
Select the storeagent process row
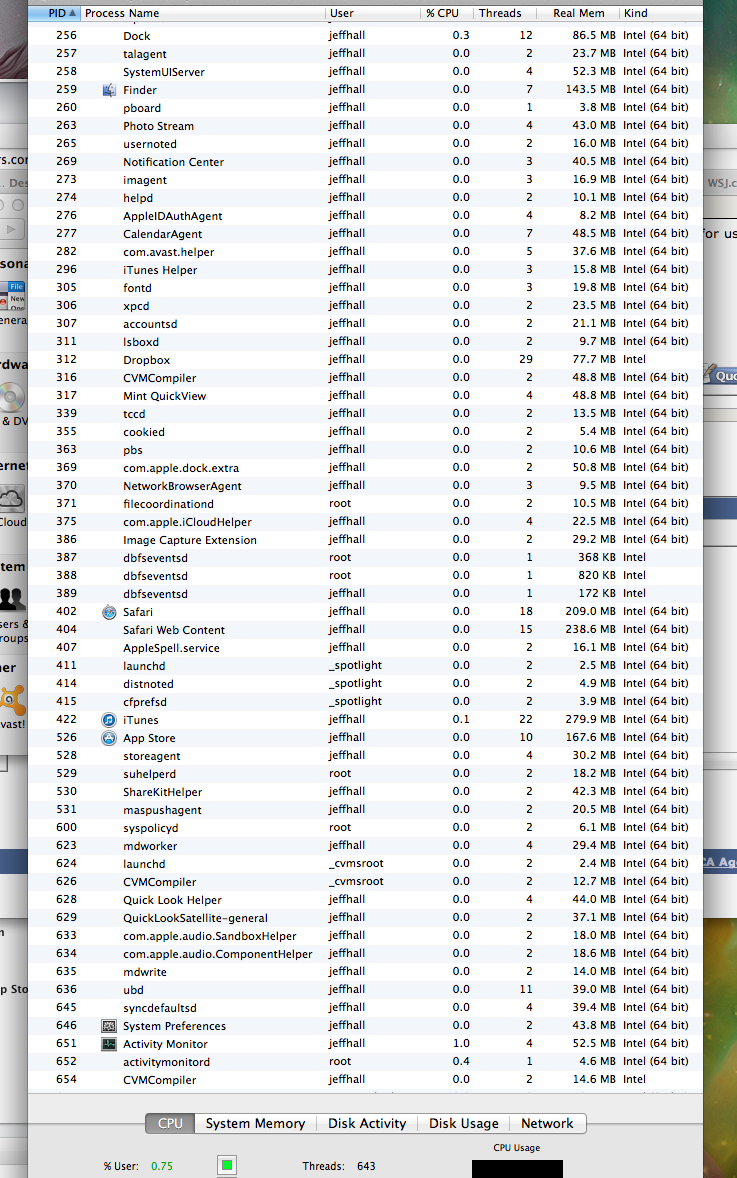point(365,756)
